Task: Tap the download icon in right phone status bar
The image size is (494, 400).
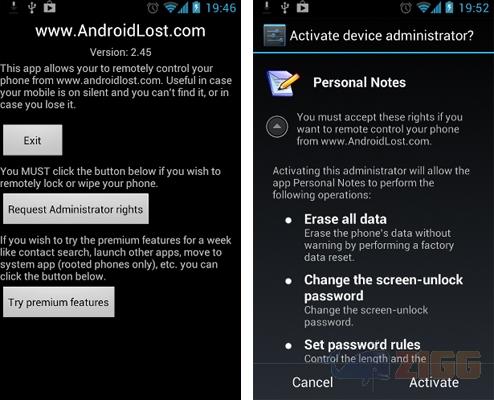Action: [x=267, y=7]
